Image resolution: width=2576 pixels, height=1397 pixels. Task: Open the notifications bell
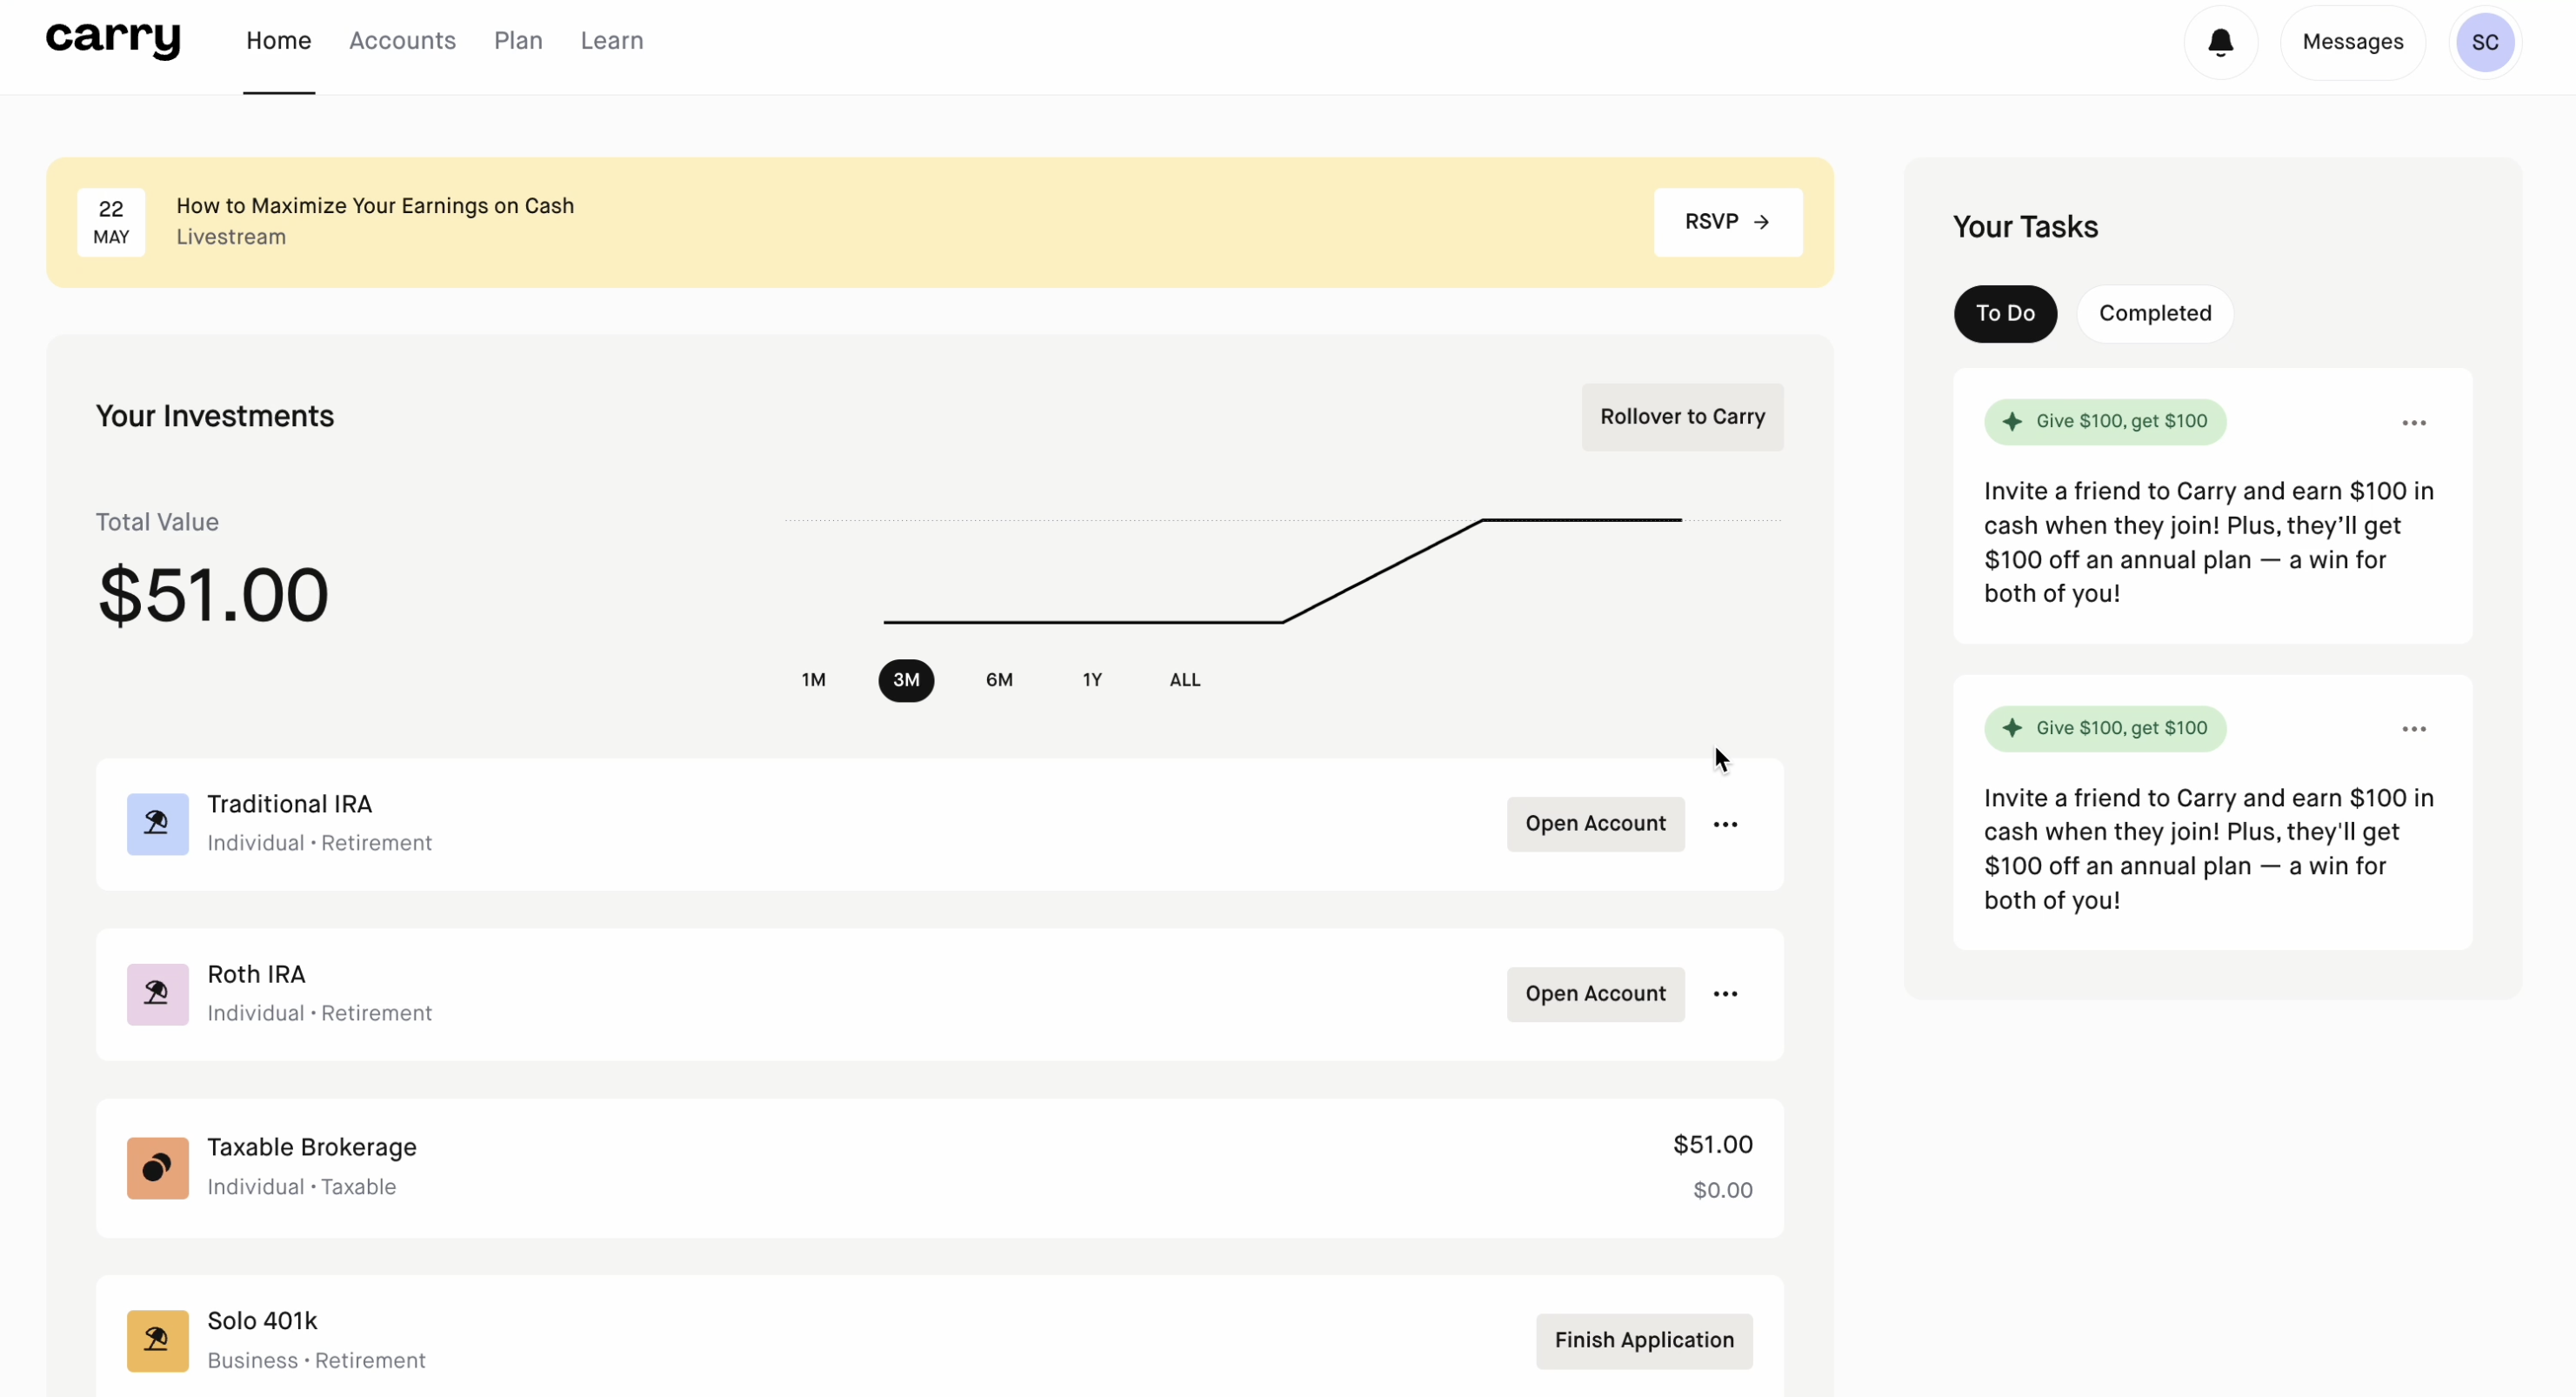[x=2220, y=42]
